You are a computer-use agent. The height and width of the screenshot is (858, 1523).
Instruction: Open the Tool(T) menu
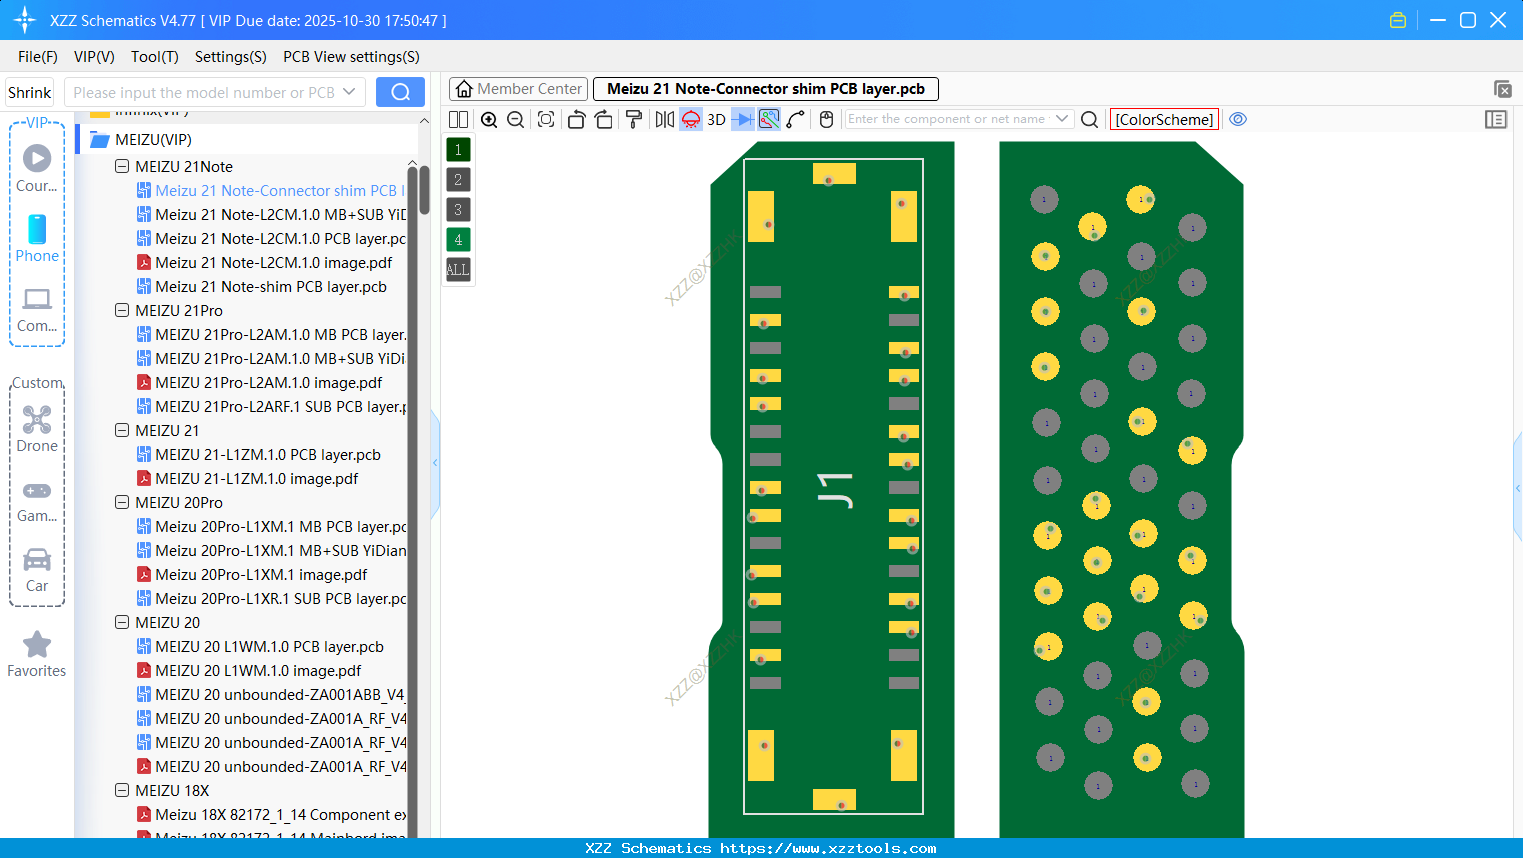pyautogui.click(x=155, y=57)
